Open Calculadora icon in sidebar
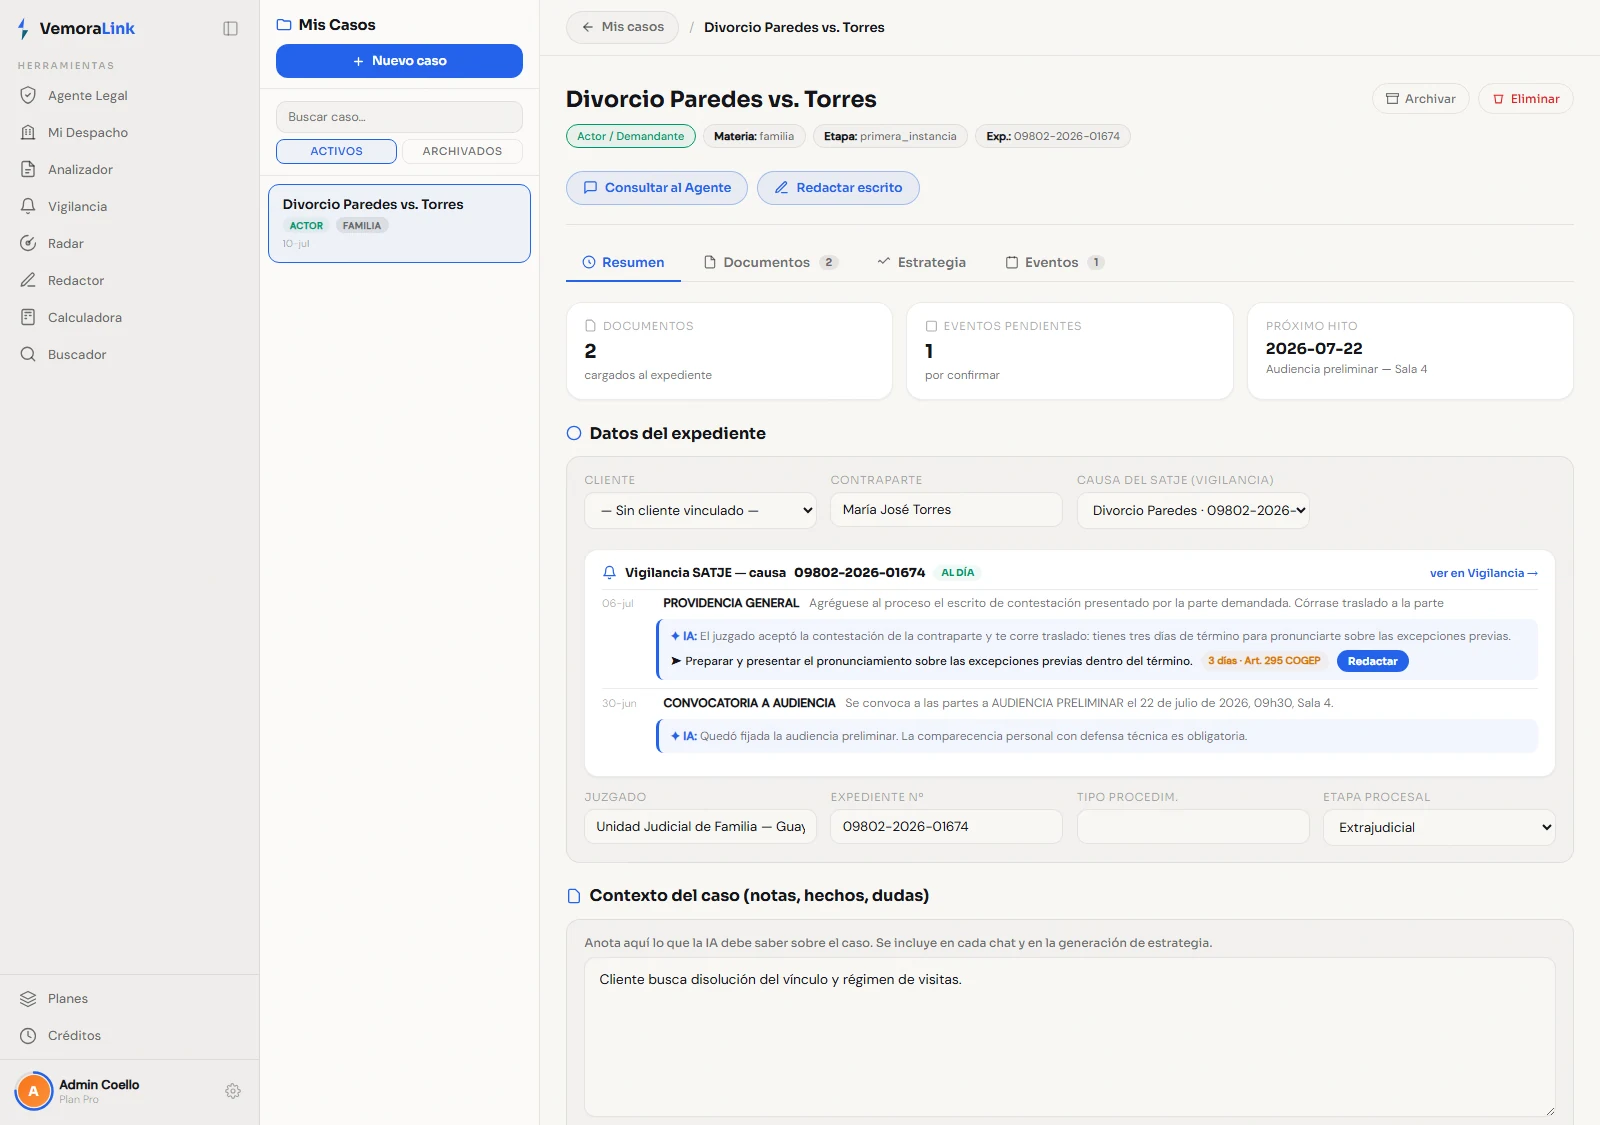Screen dimensions: 1600x1125 pos(28,318)
